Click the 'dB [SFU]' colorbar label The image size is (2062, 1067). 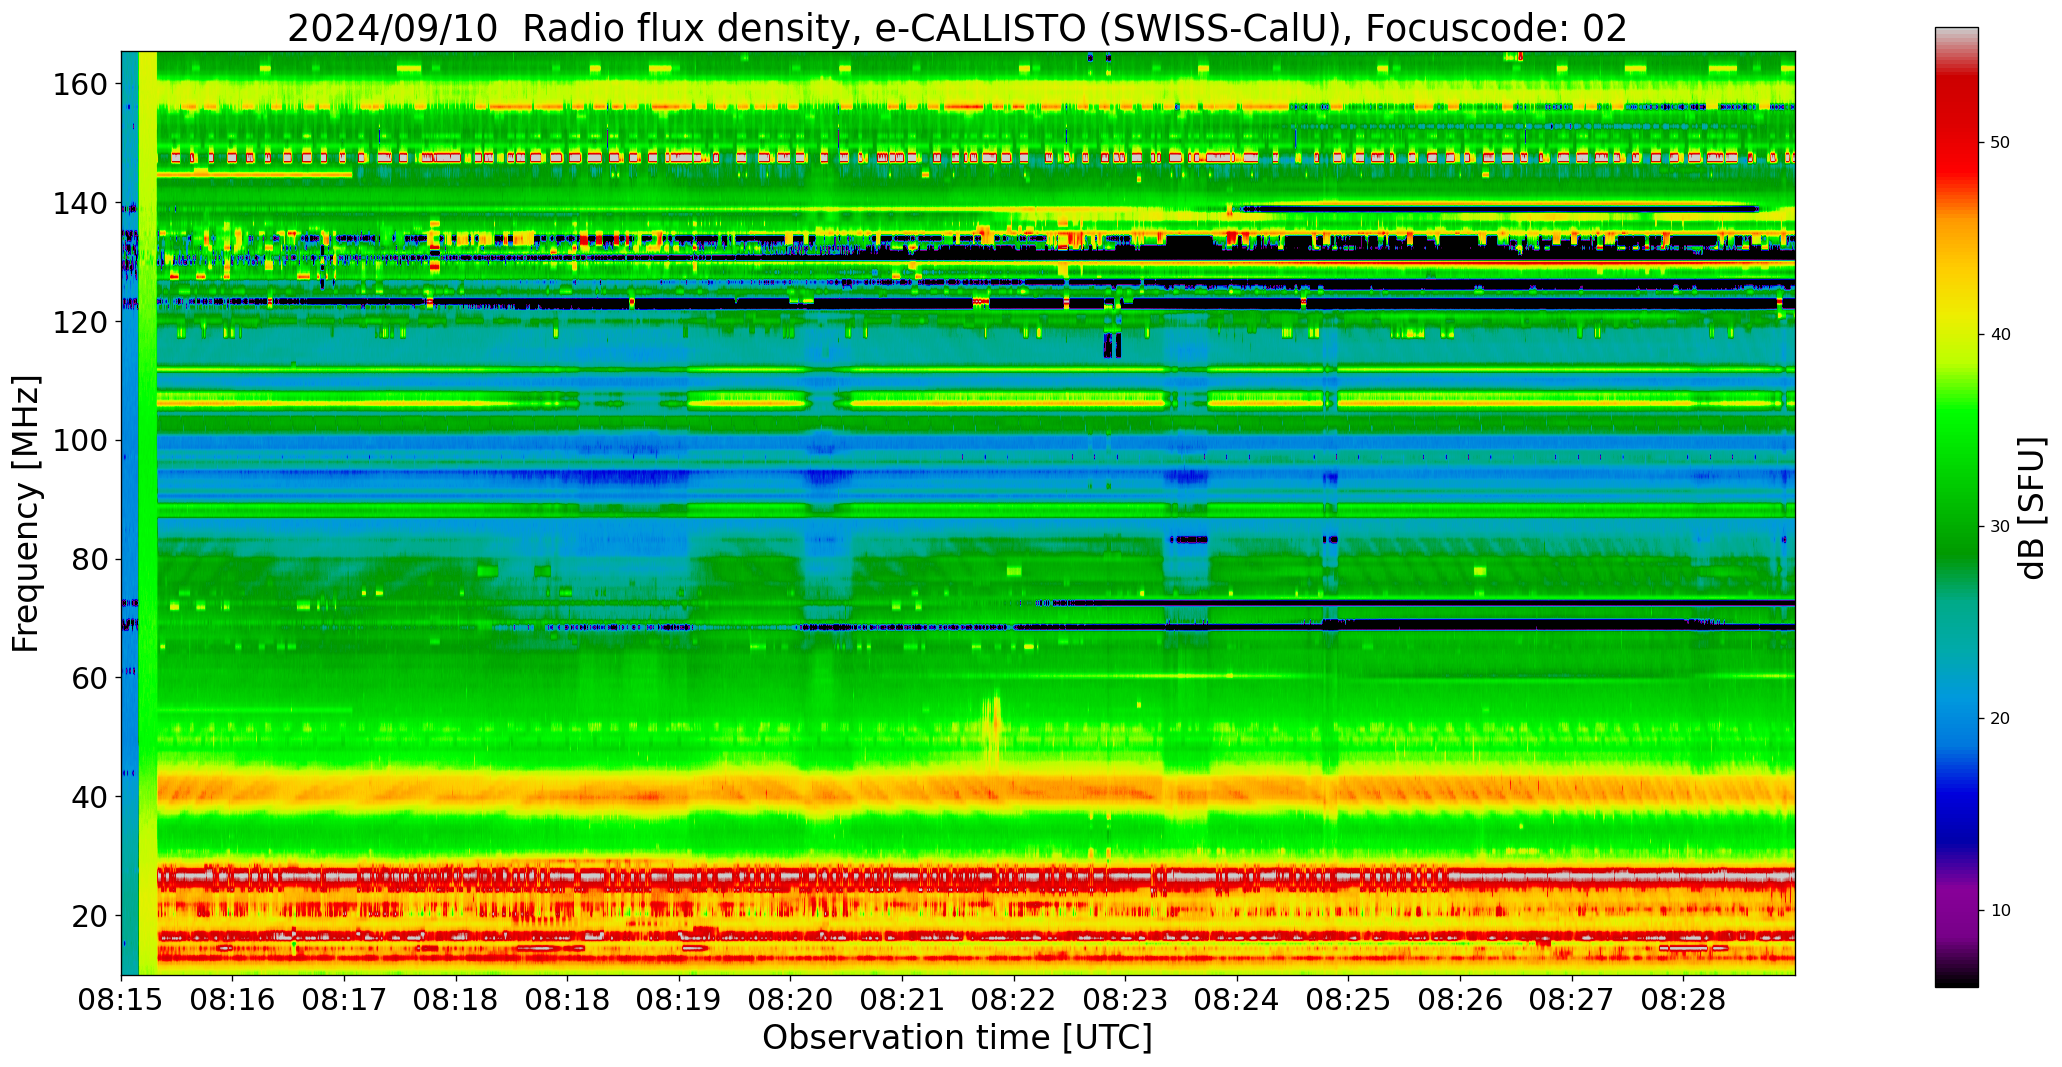coord(2032,508)
